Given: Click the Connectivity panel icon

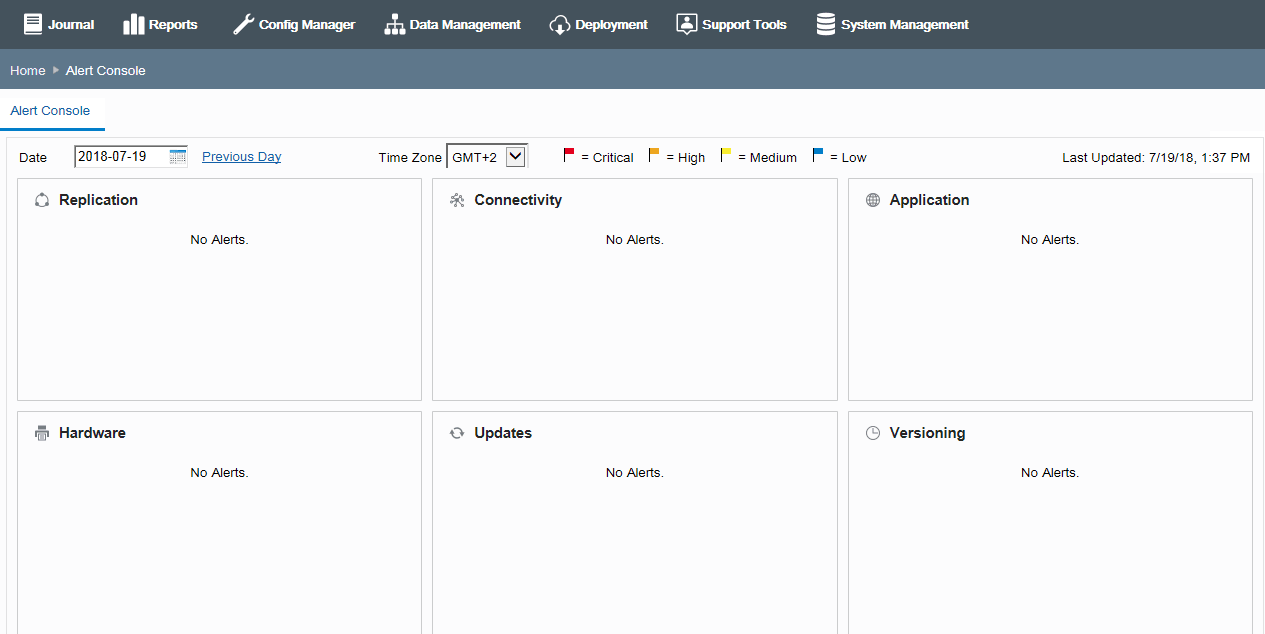Looking at the screenshot, I should point(457,200).
